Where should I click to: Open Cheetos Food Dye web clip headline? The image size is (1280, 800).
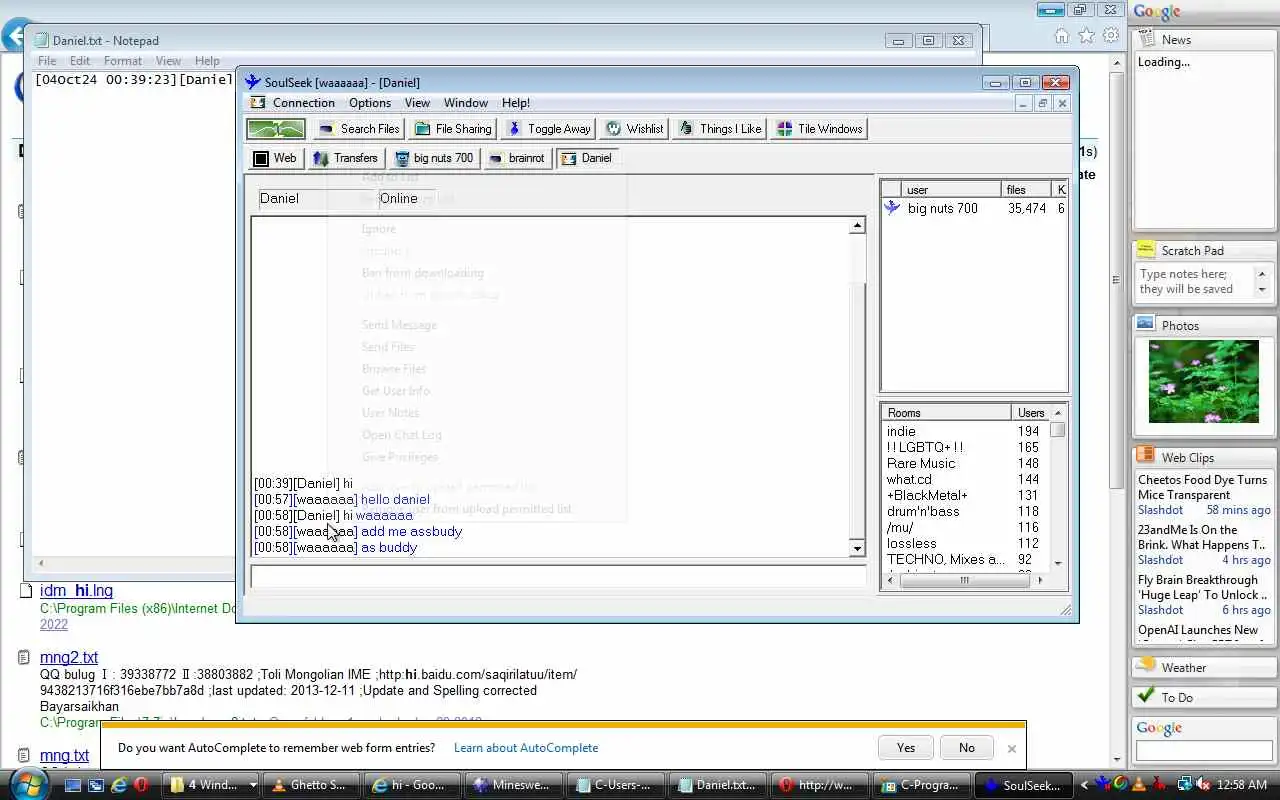tap(1202, 487)
